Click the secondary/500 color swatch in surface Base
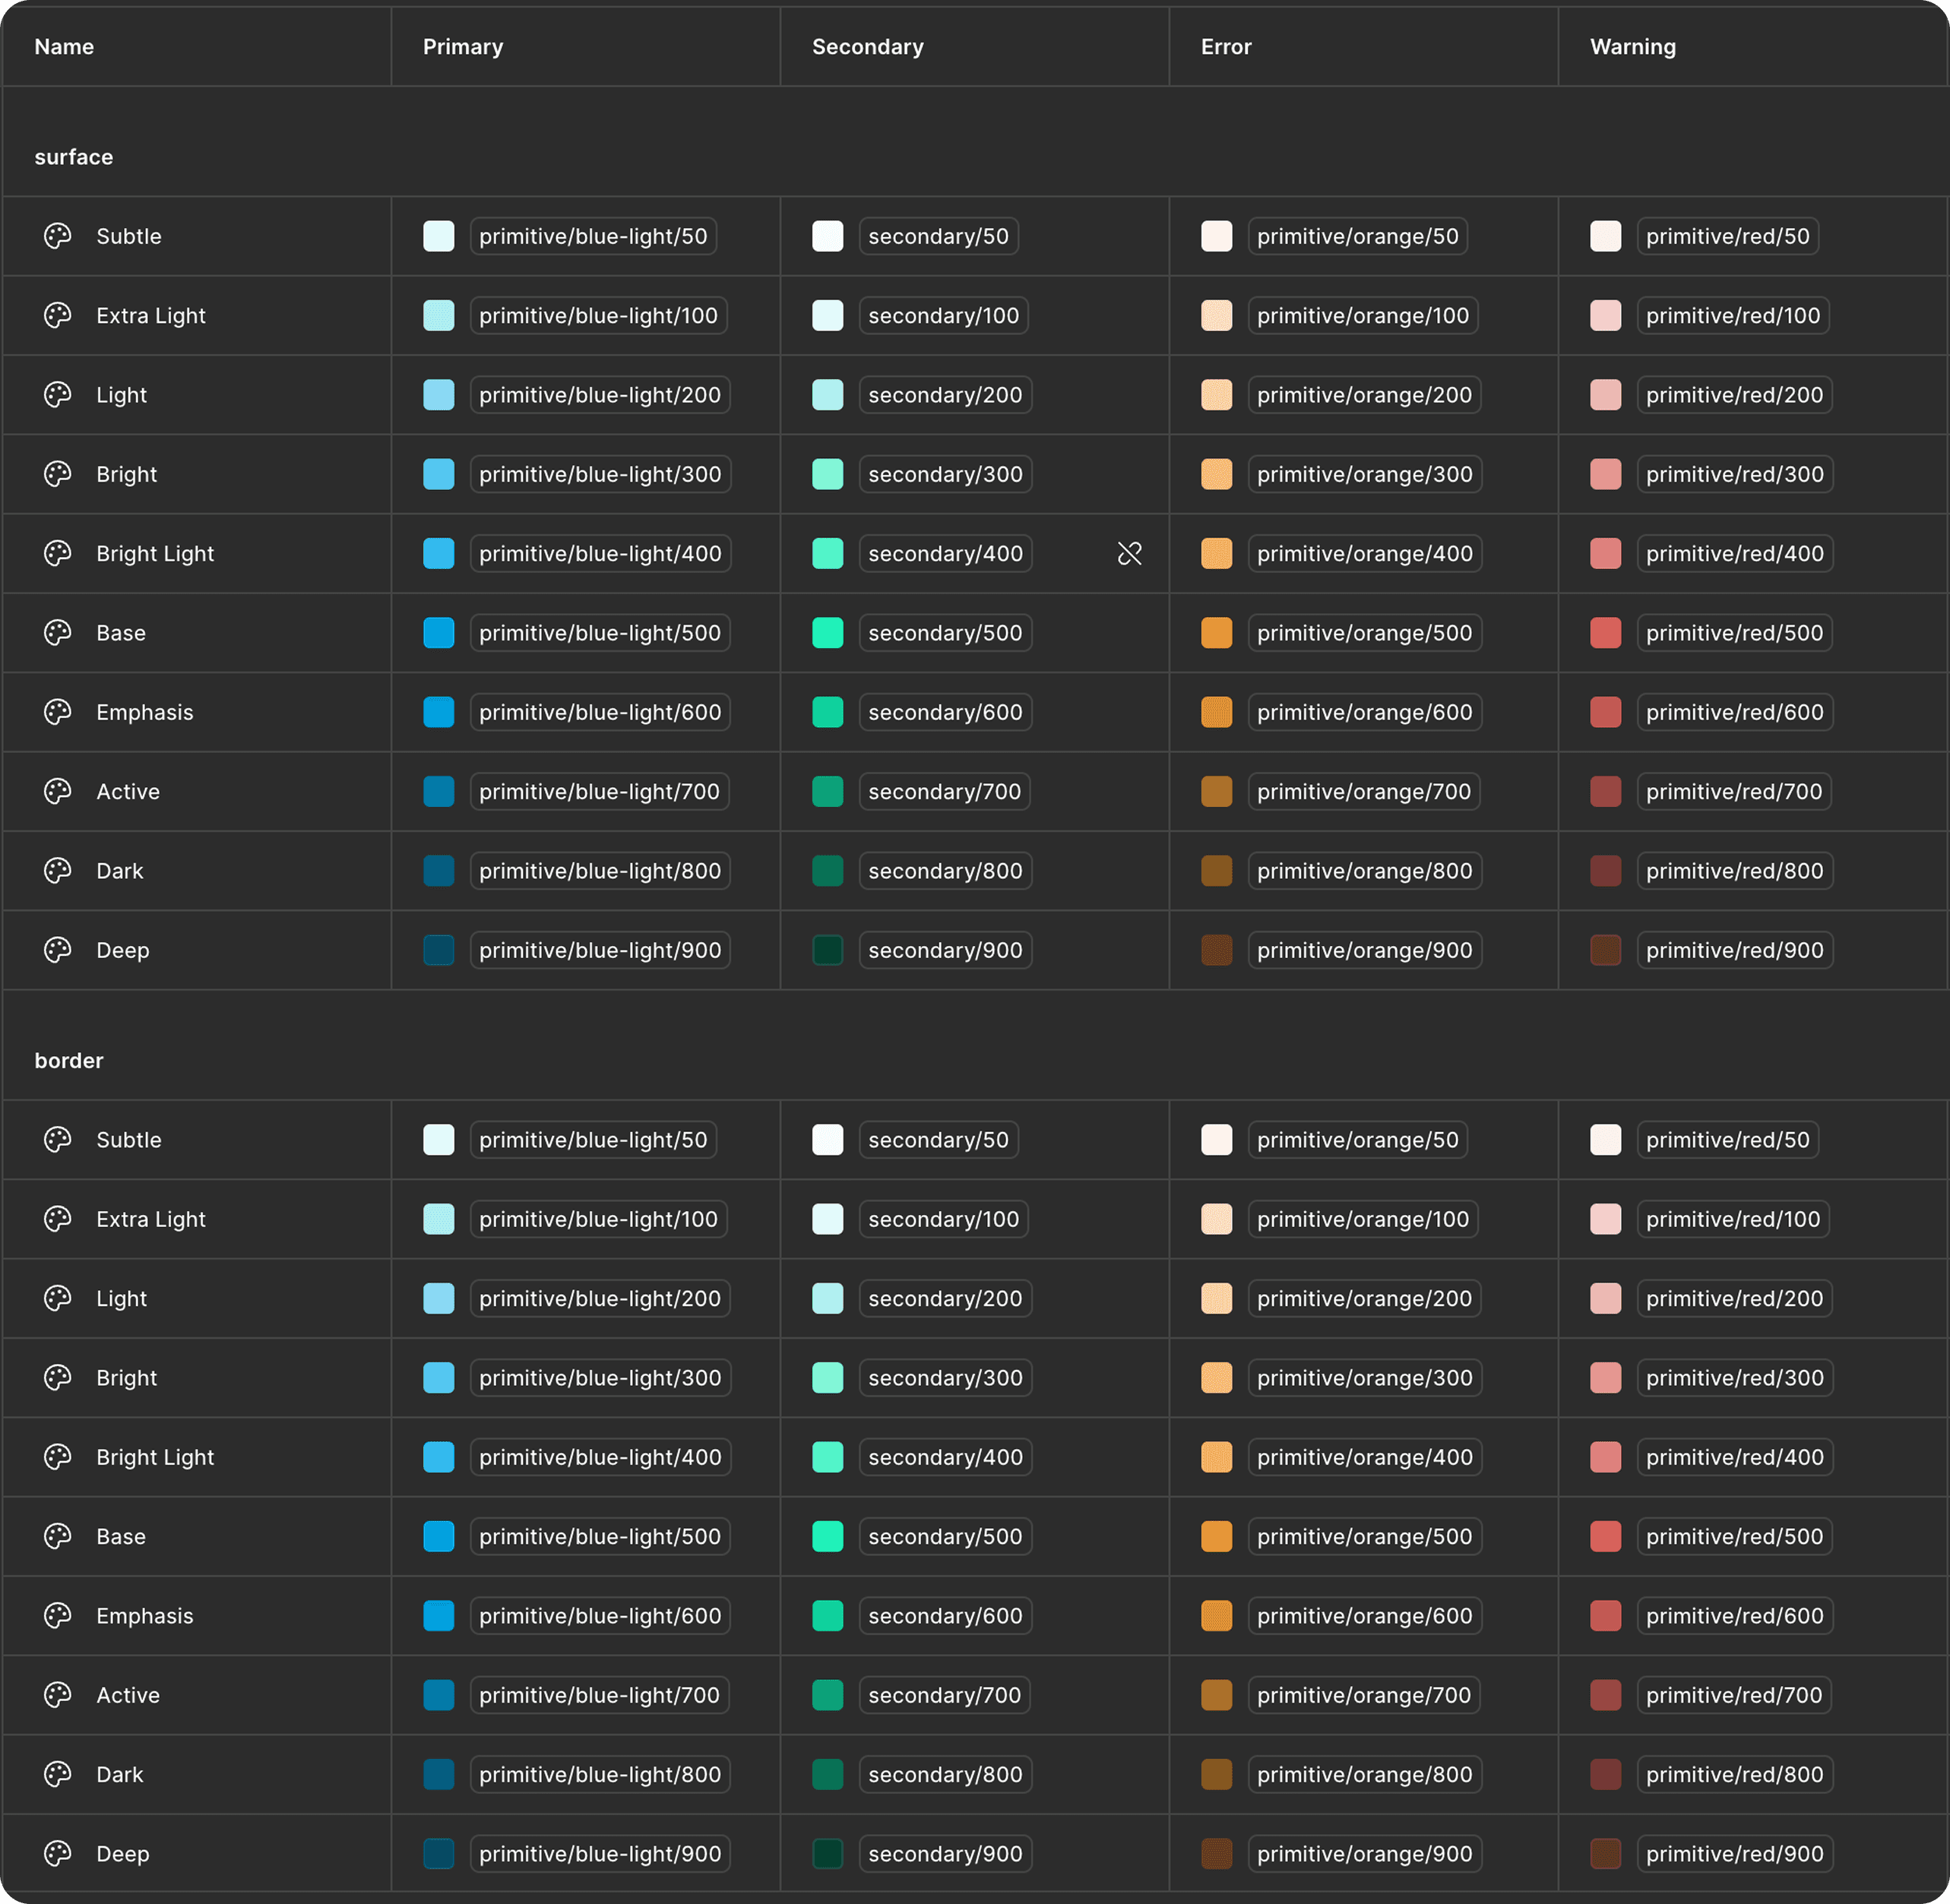The width and height of the screenshot is (1950, 1904). pyautogui.click(x=827, y=633)
